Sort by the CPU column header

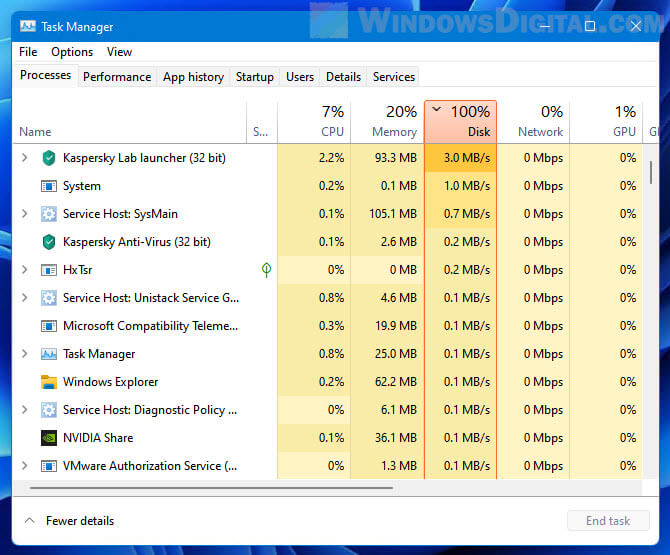coord(314,123)
